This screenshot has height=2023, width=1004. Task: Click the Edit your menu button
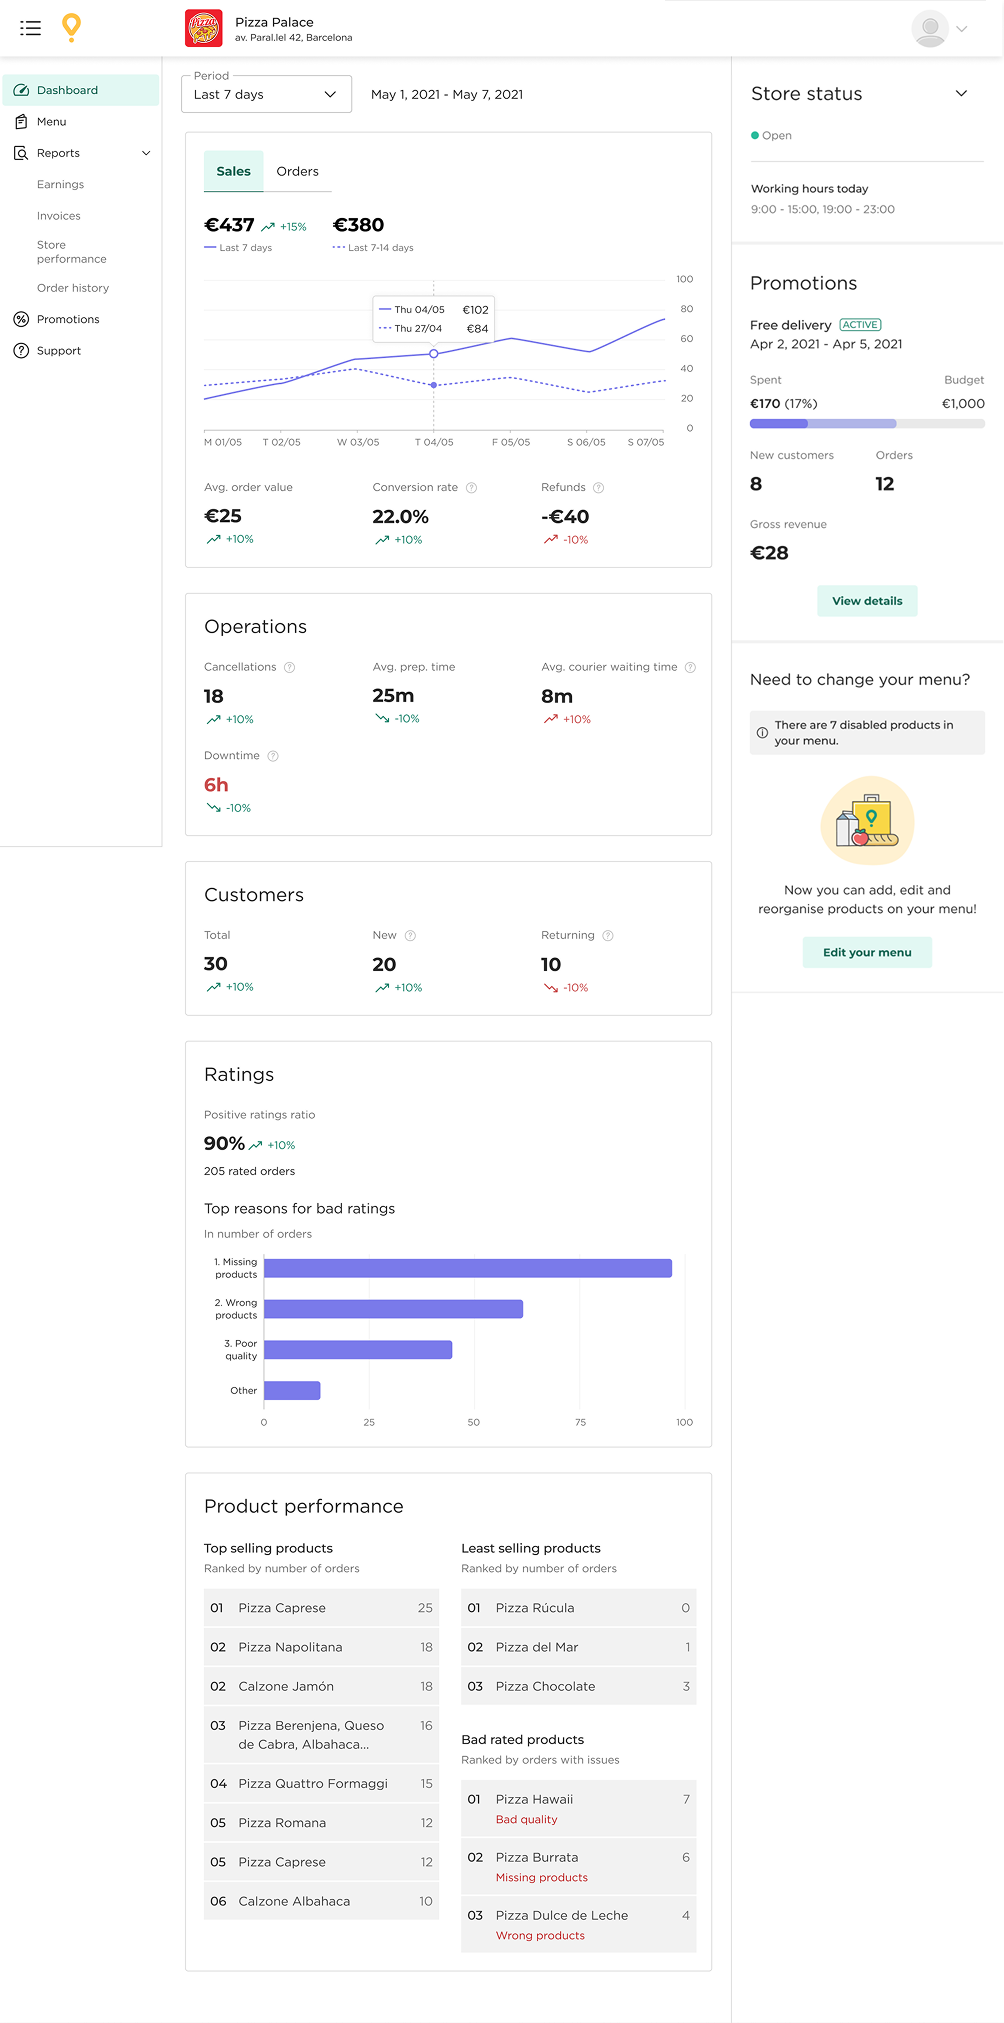click(867, 953)
